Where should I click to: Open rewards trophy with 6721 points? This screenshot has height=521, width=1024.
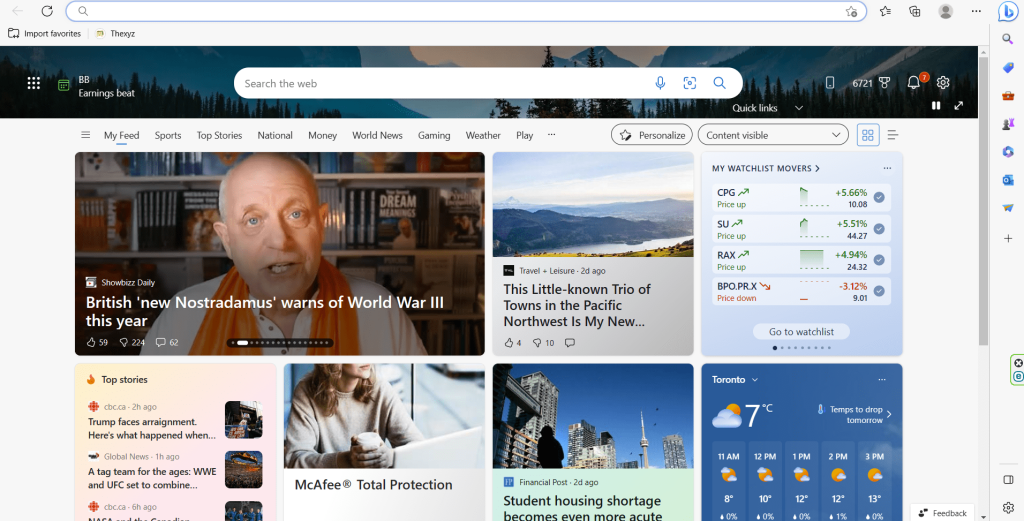click(871, 83)
